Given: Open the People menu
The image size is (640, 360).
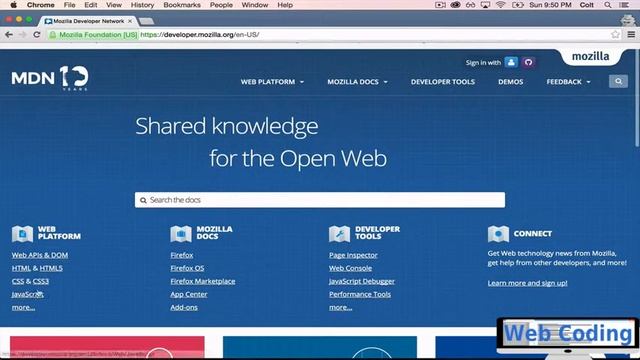Looking at the screenshot, I should pyautogui.click(x=221, y=5).
